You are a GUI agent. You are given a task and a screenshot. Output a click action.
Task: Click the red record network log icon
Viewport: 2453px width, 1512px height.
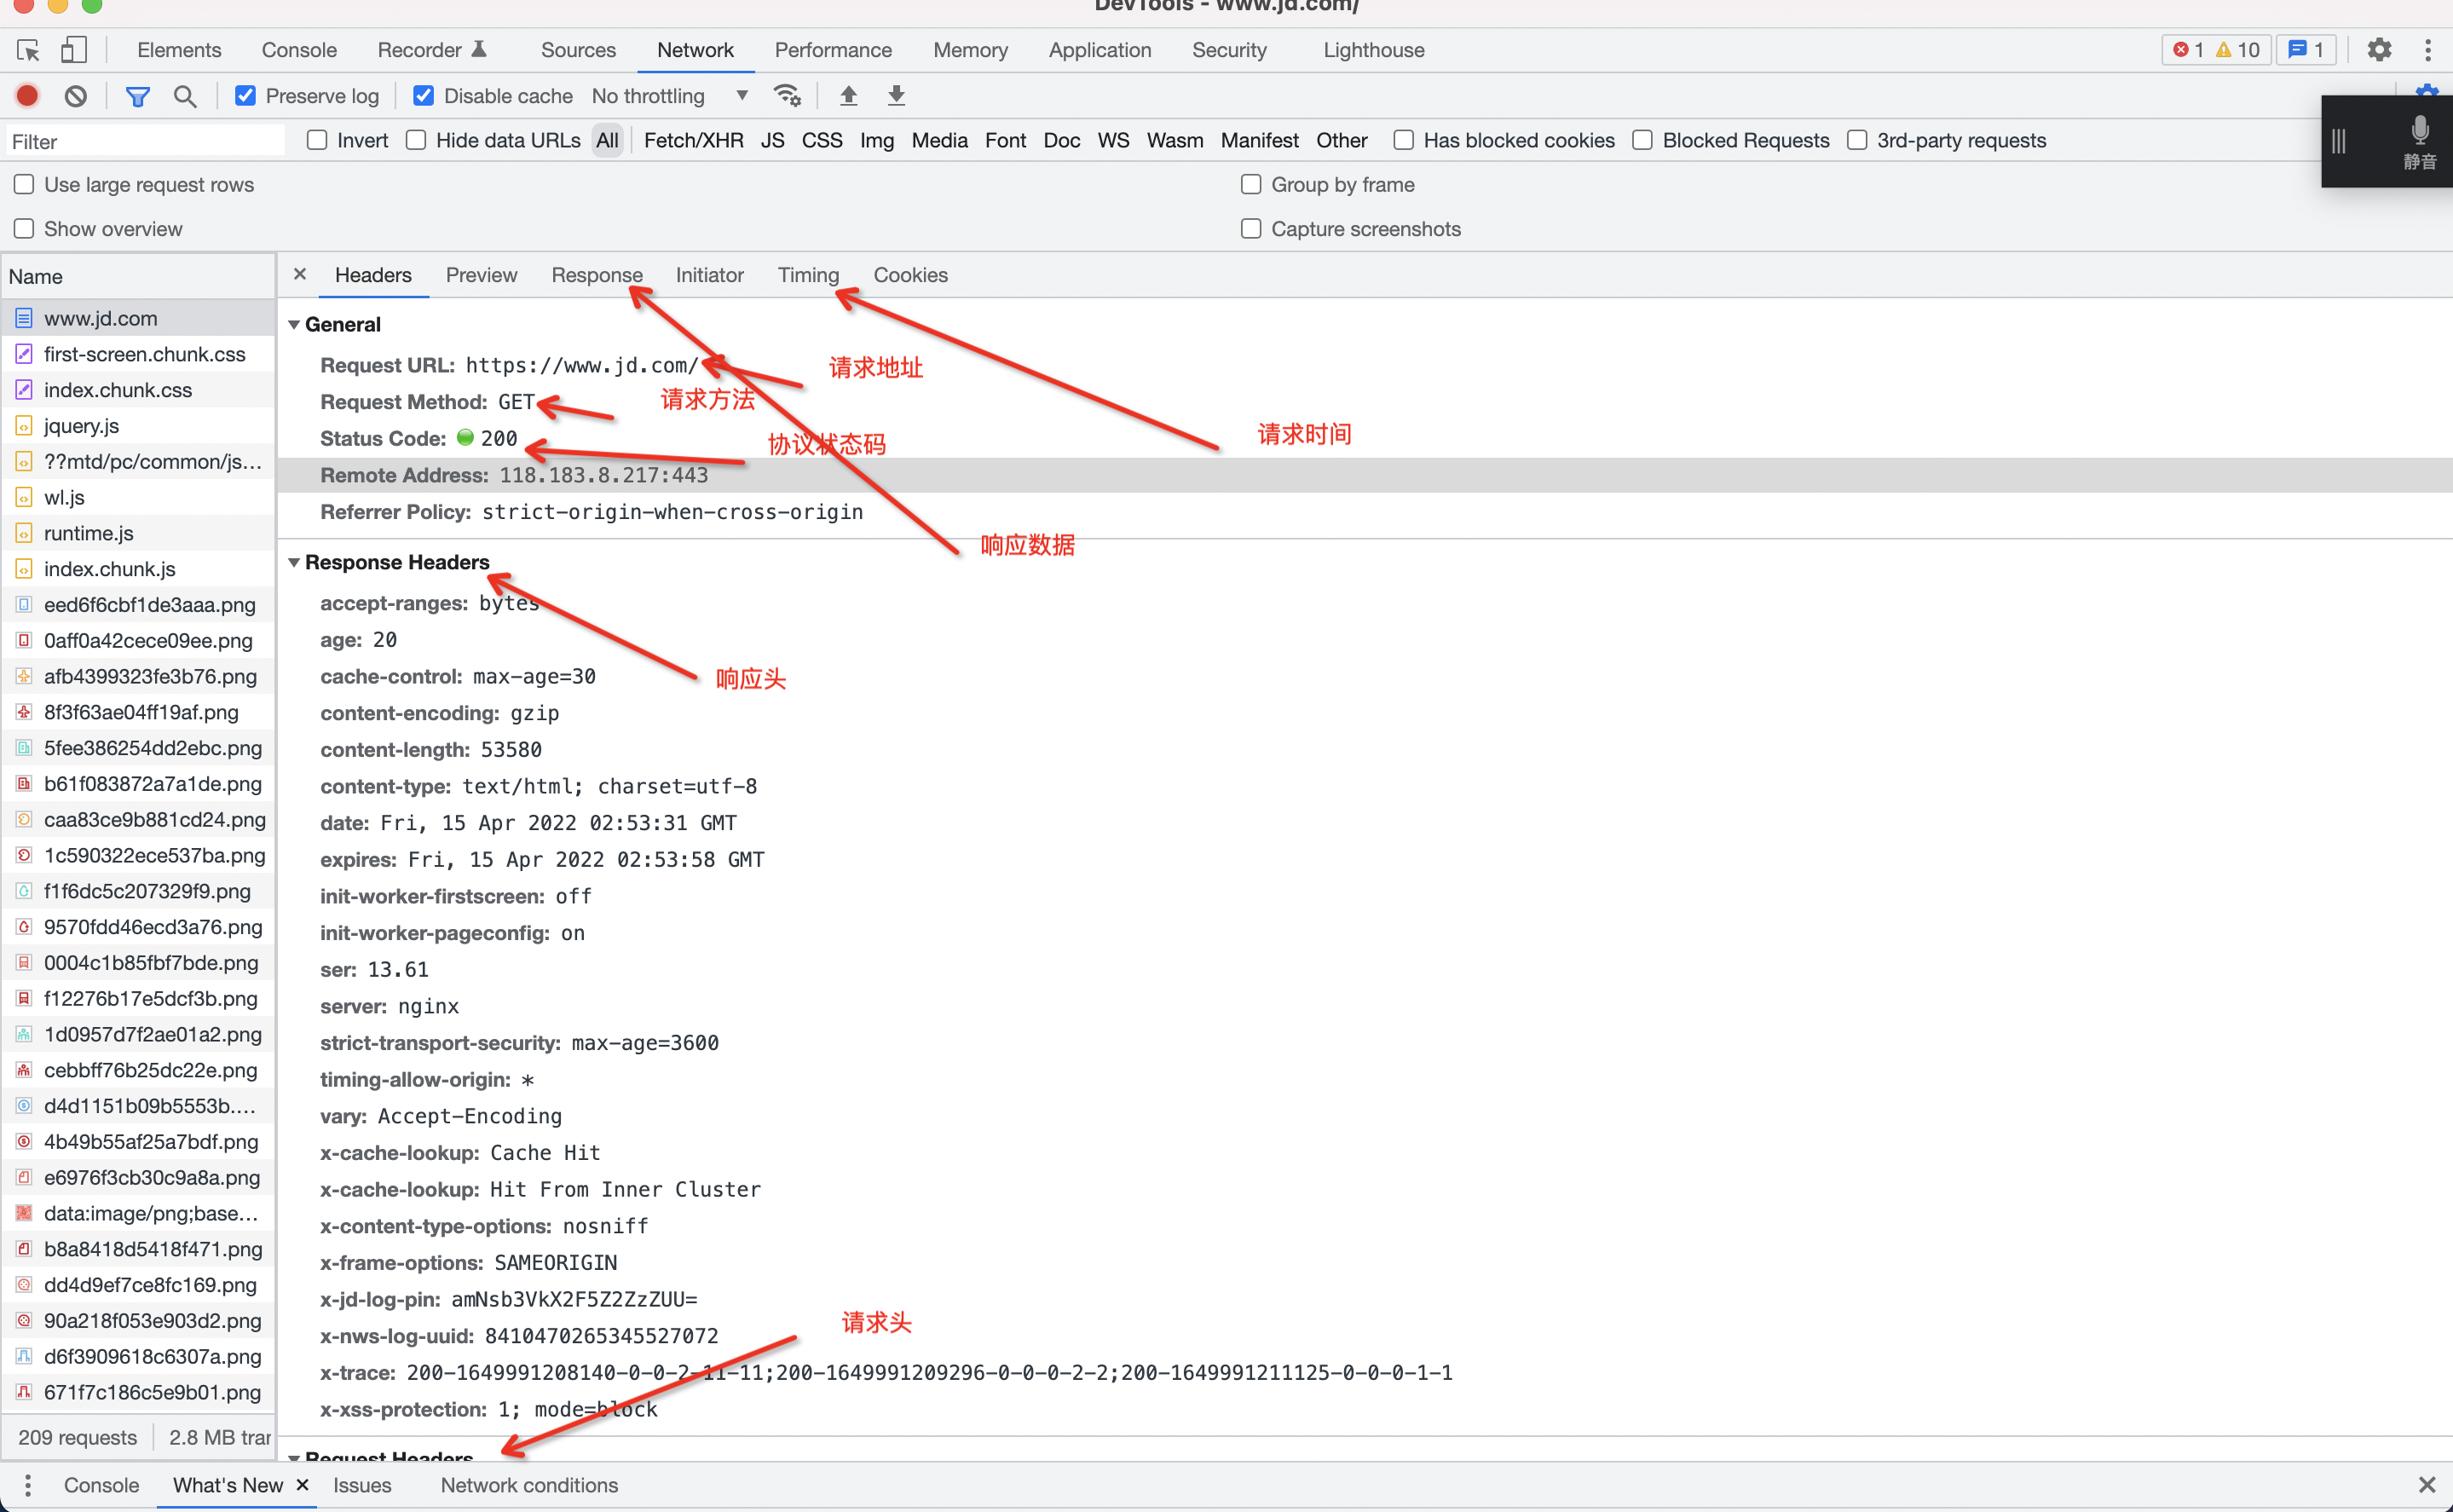(27, 96)
